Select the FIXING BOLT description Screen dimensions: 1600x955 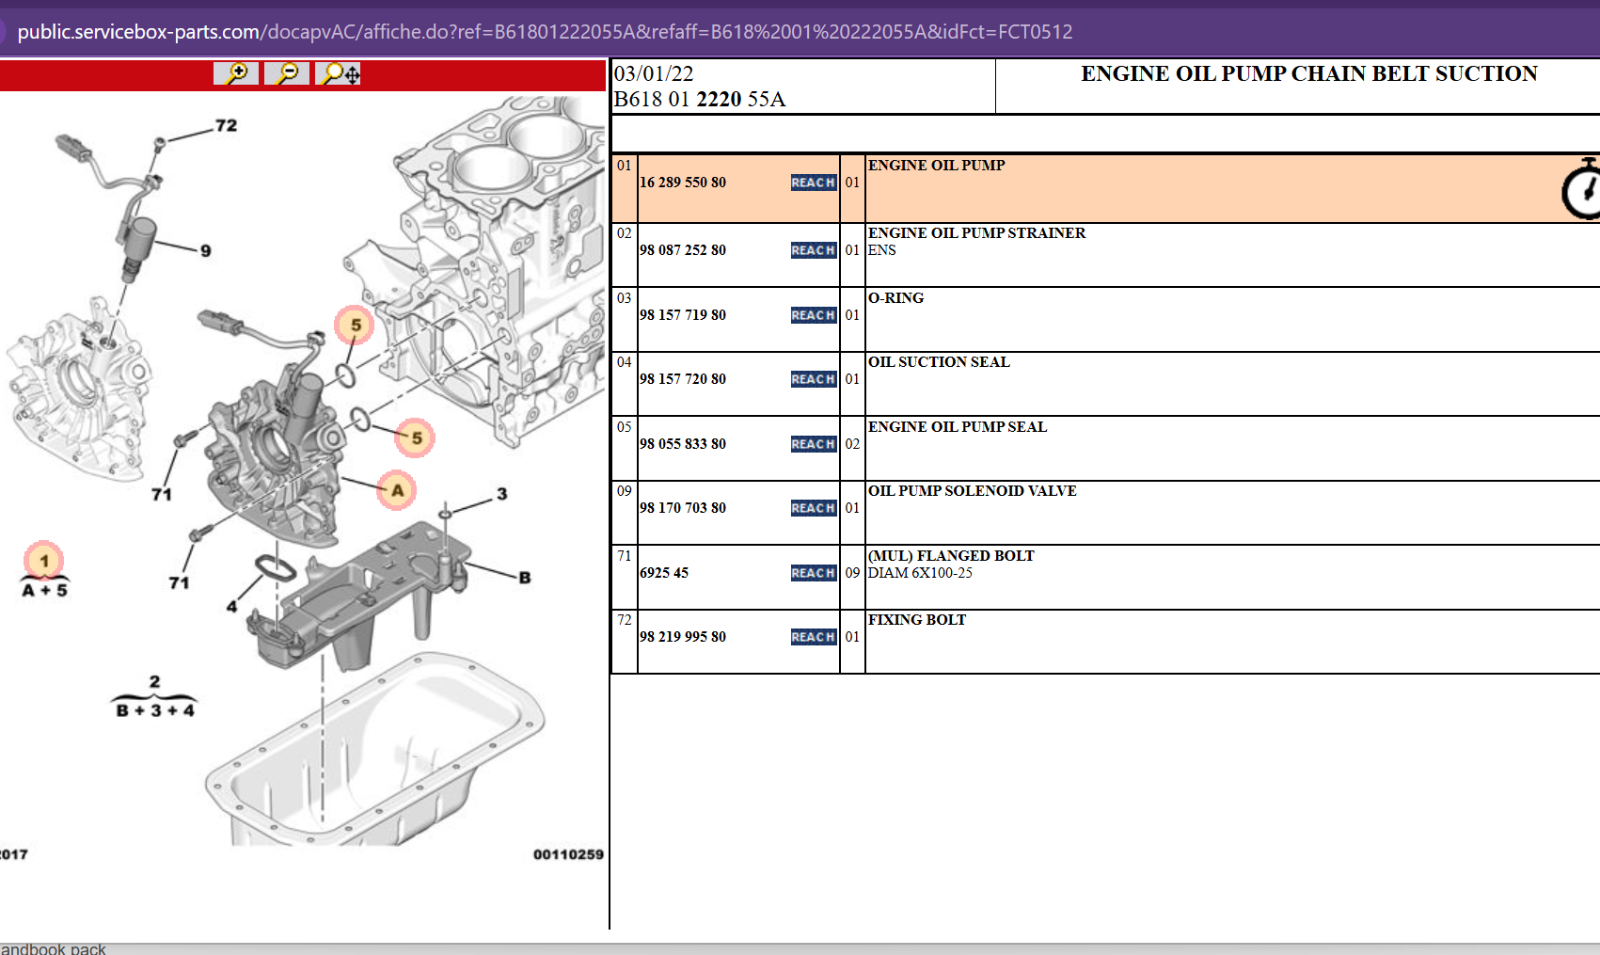pyautogui.click(x=917, y=620)
